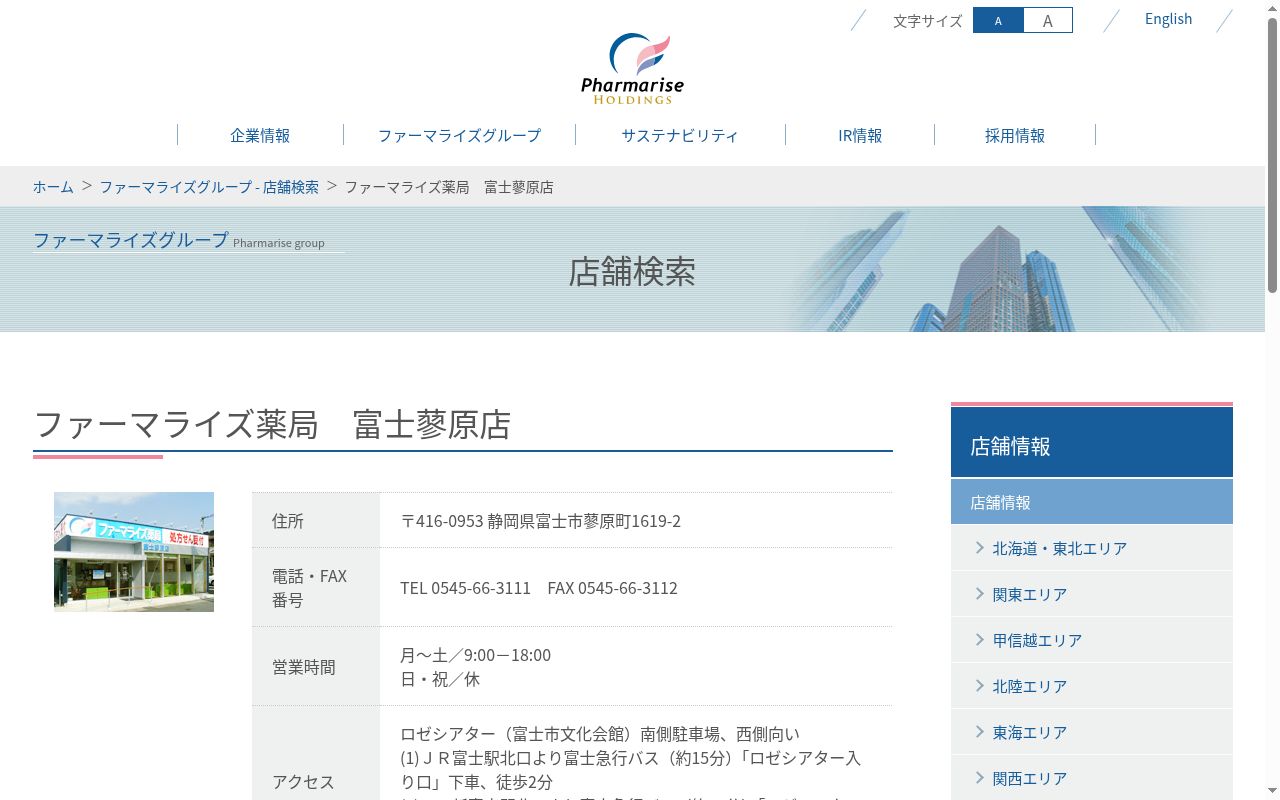The image size is (1280, 800).
Task: View the 富士蓼原店 storefront photo
Action: tap(134, 552)
